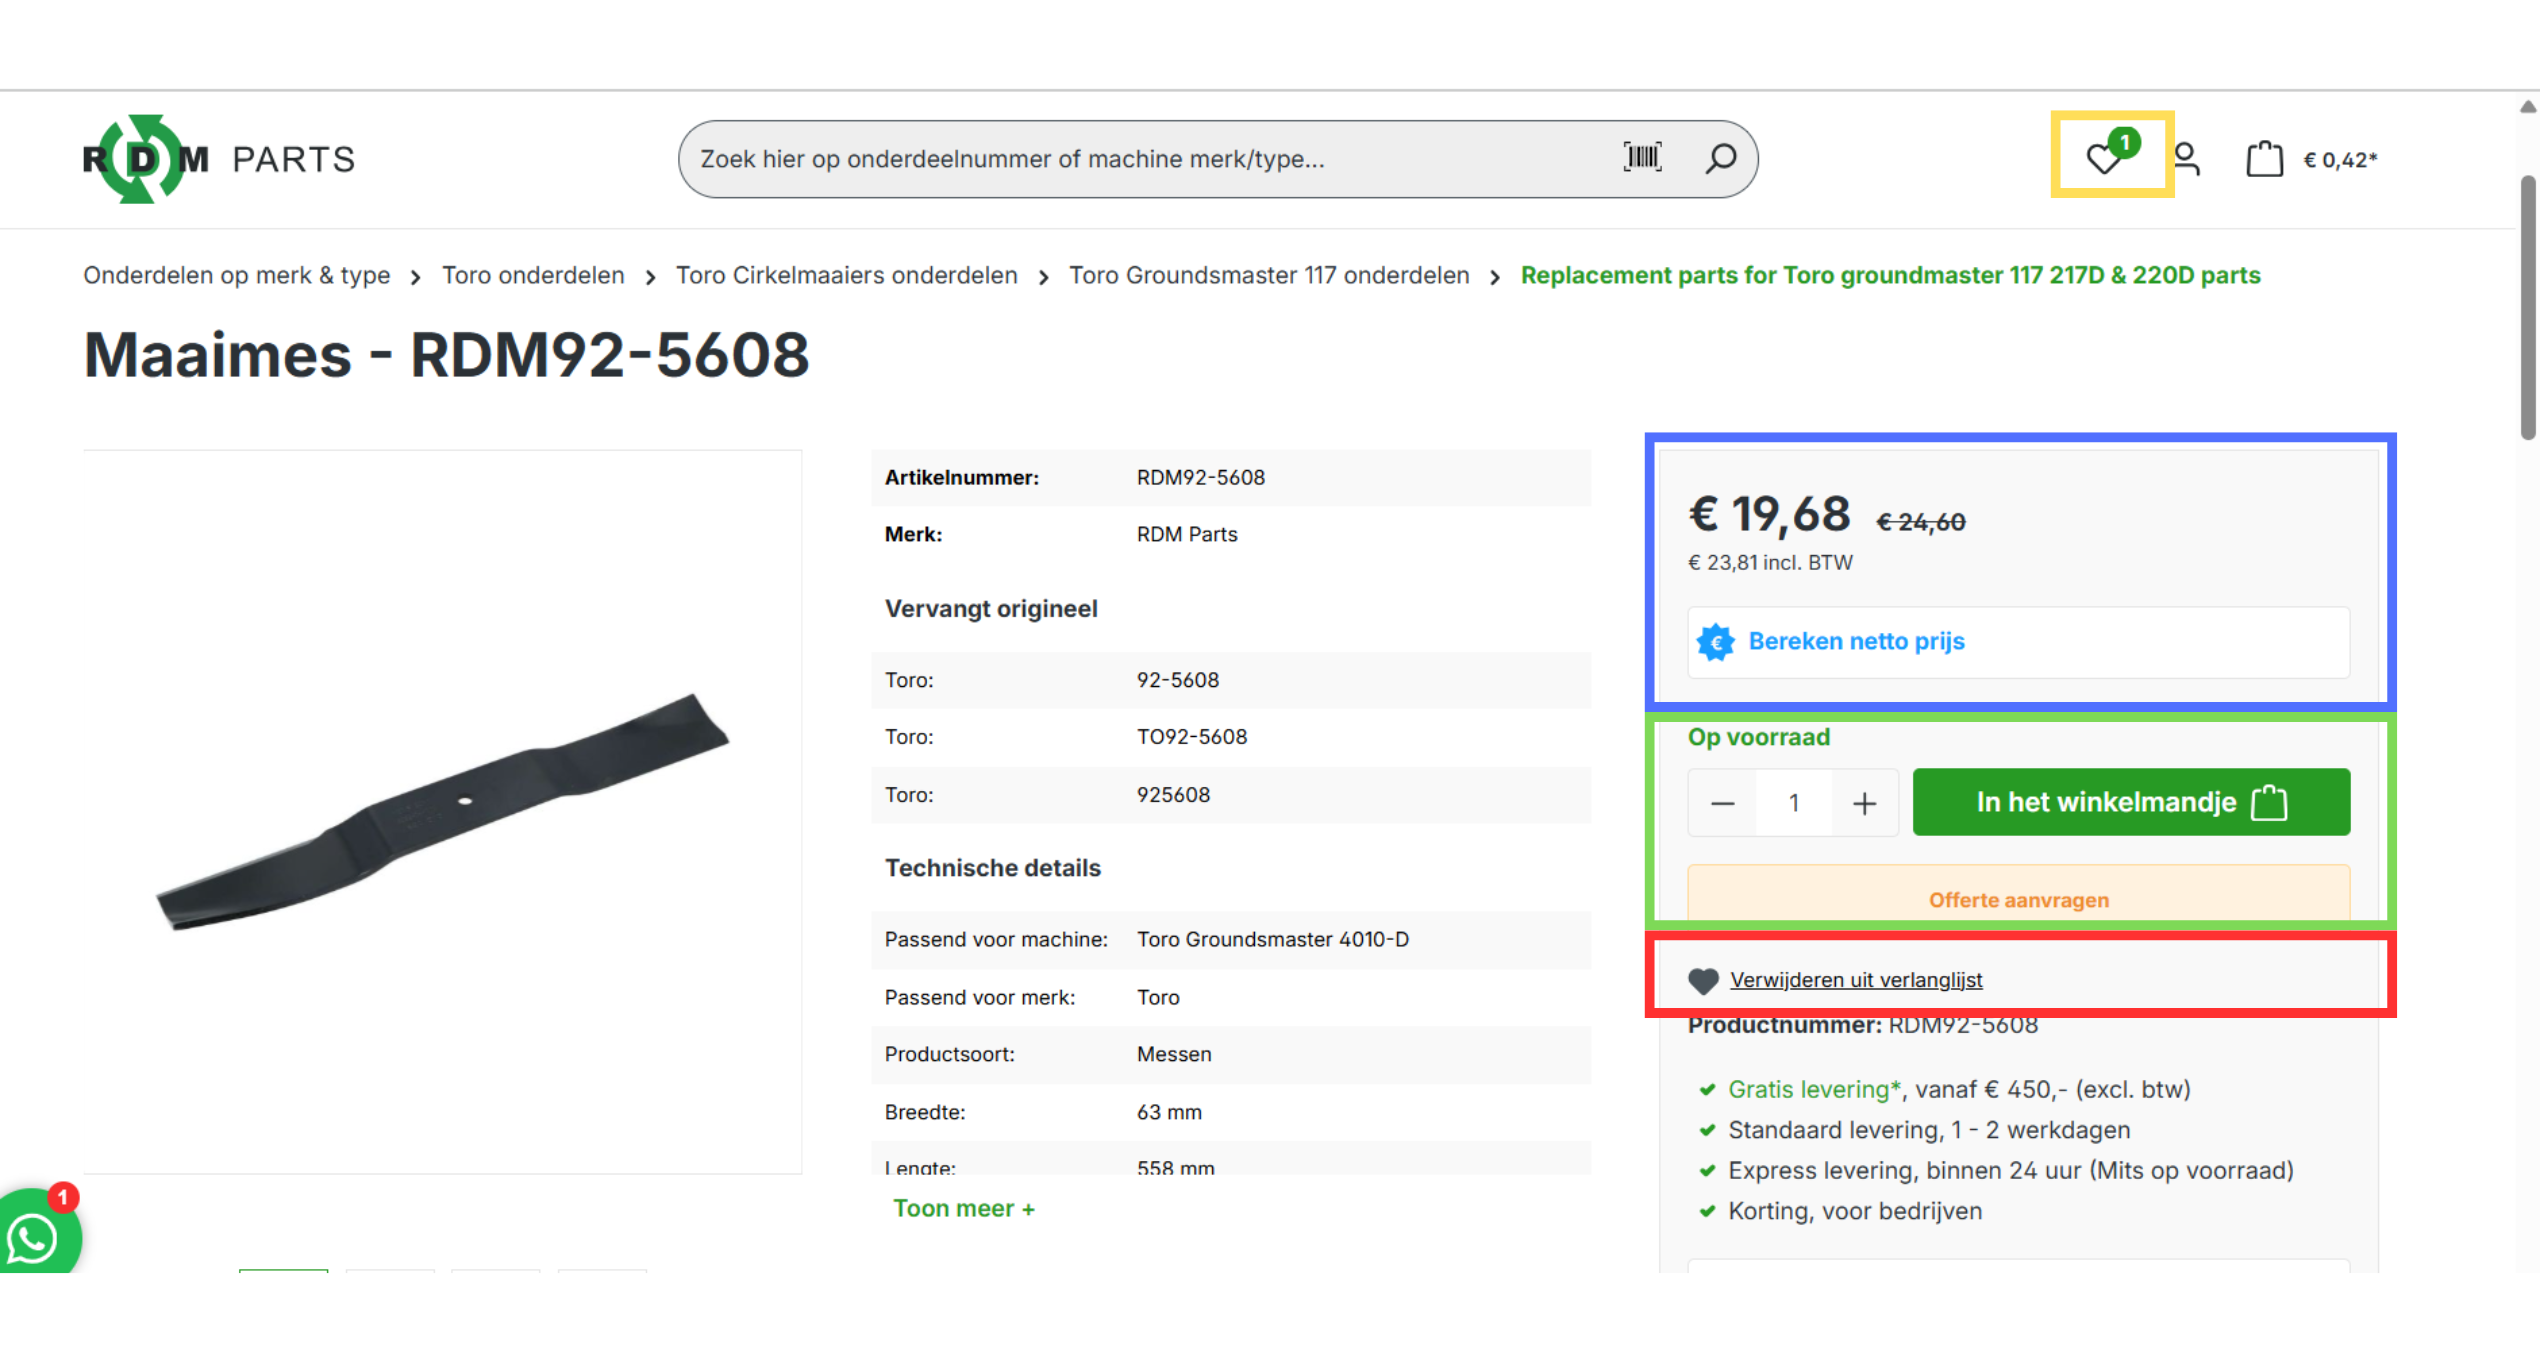Viewport: 2540px width, 1360px height.
Task: Decrease quantity with the minus button
Action: 1722,803
